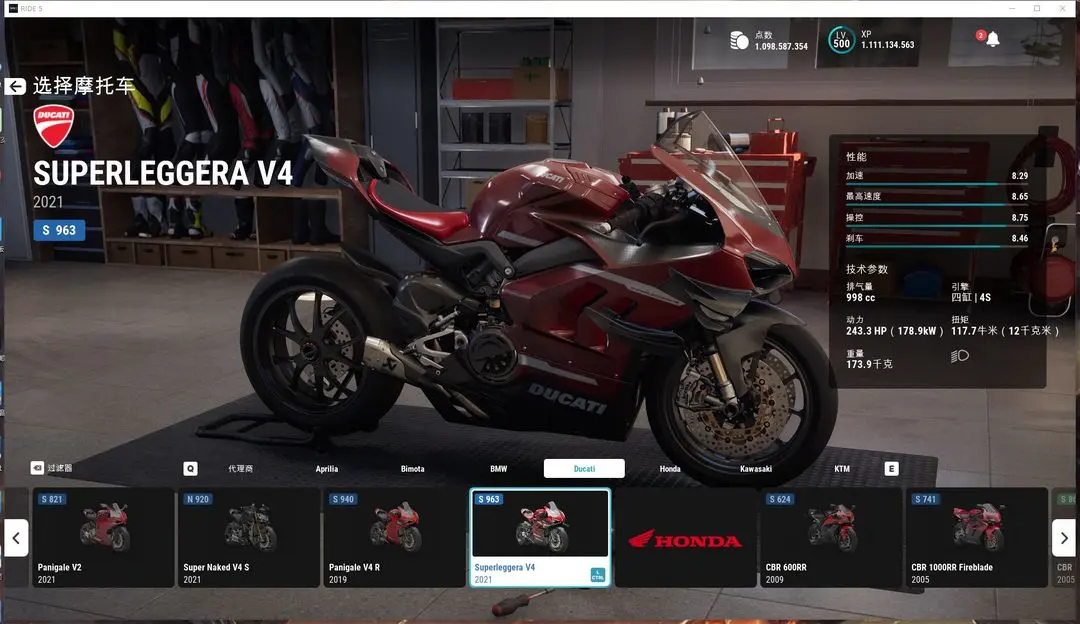Click the 173.9千克 weight value

click(869, 364)
